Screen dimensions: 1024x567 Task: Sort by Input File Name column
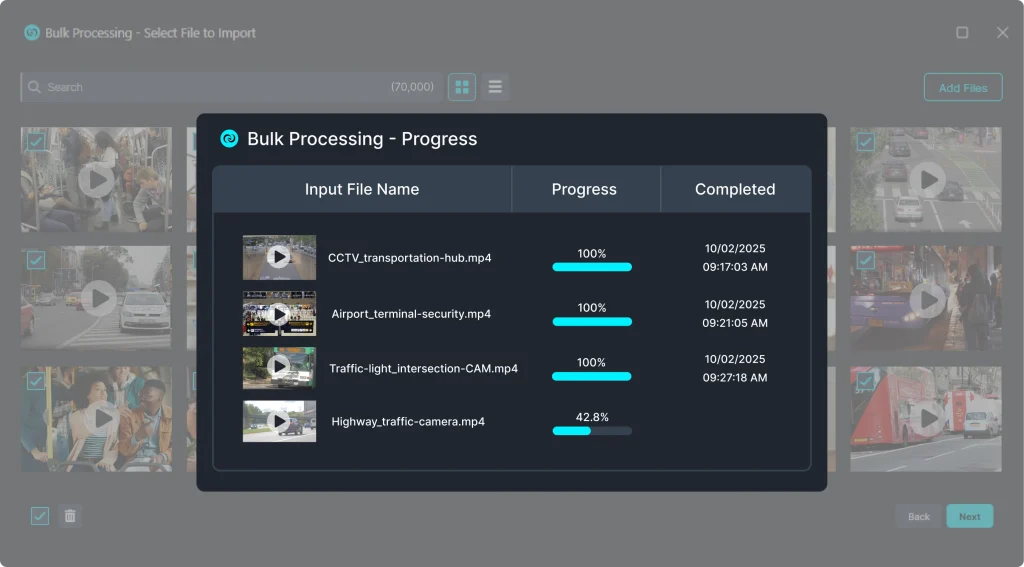point(362,189)
